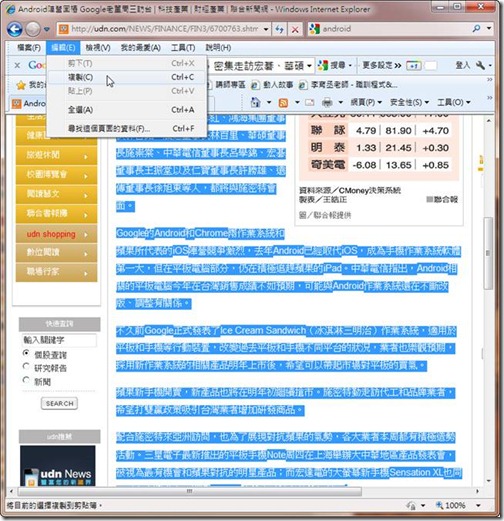The image size is (504, 521).
Task: Click the Read mail envelope icon
Action: (310, 102)
